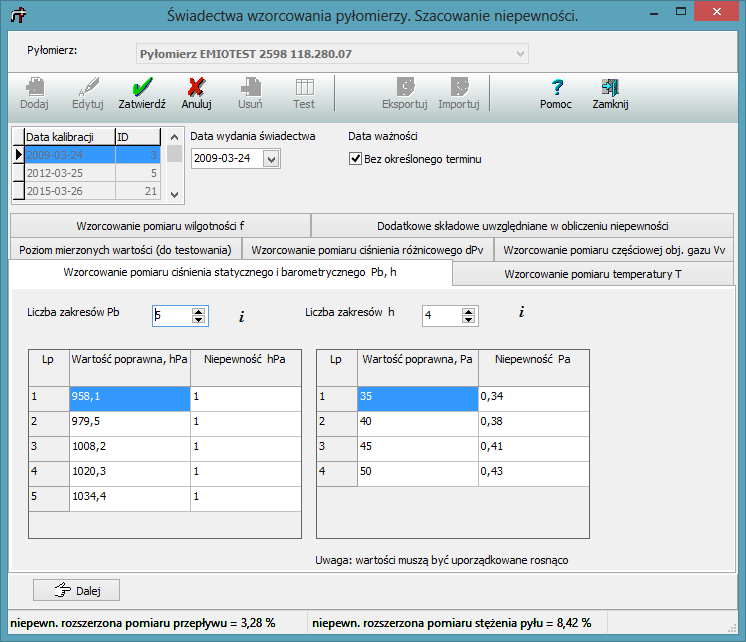Open Dodatkowe składowe uwzględniane w obliczeniu niepewności tab
Screen dimensions: 746x642
pyautogui.click(x=522, y=226)
